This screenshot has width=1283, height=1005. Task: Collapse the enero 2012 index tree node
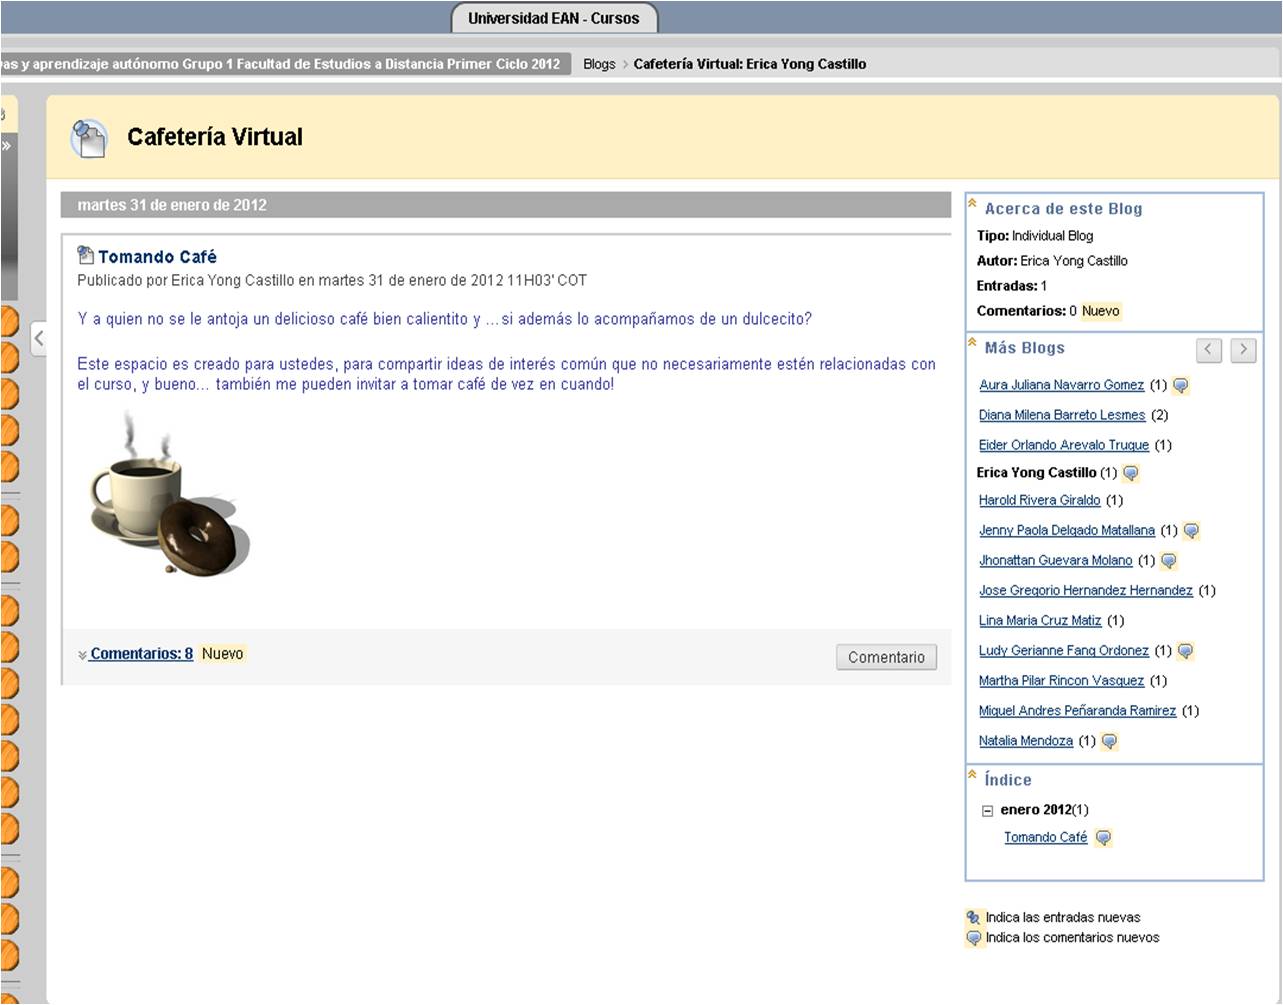[987, 811]
